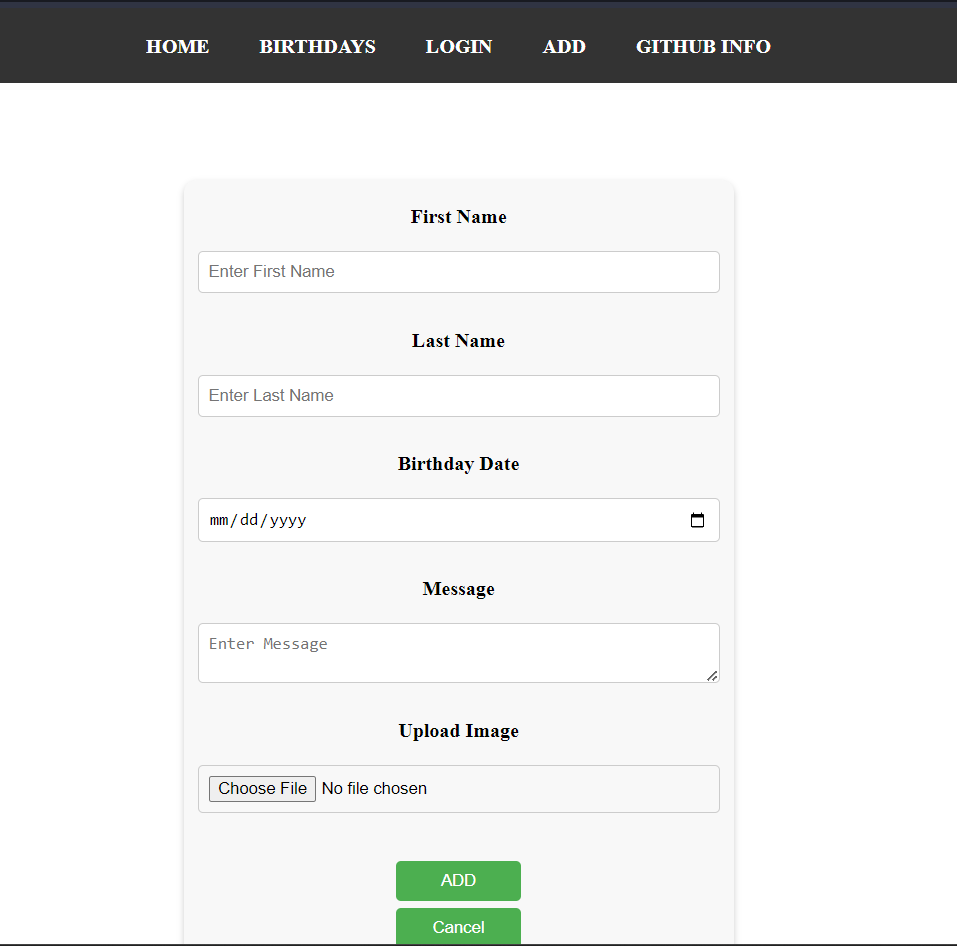This screenshot has width=957, height=946.
Task: Submit the form with green ADD button
Action: [458, 881]
